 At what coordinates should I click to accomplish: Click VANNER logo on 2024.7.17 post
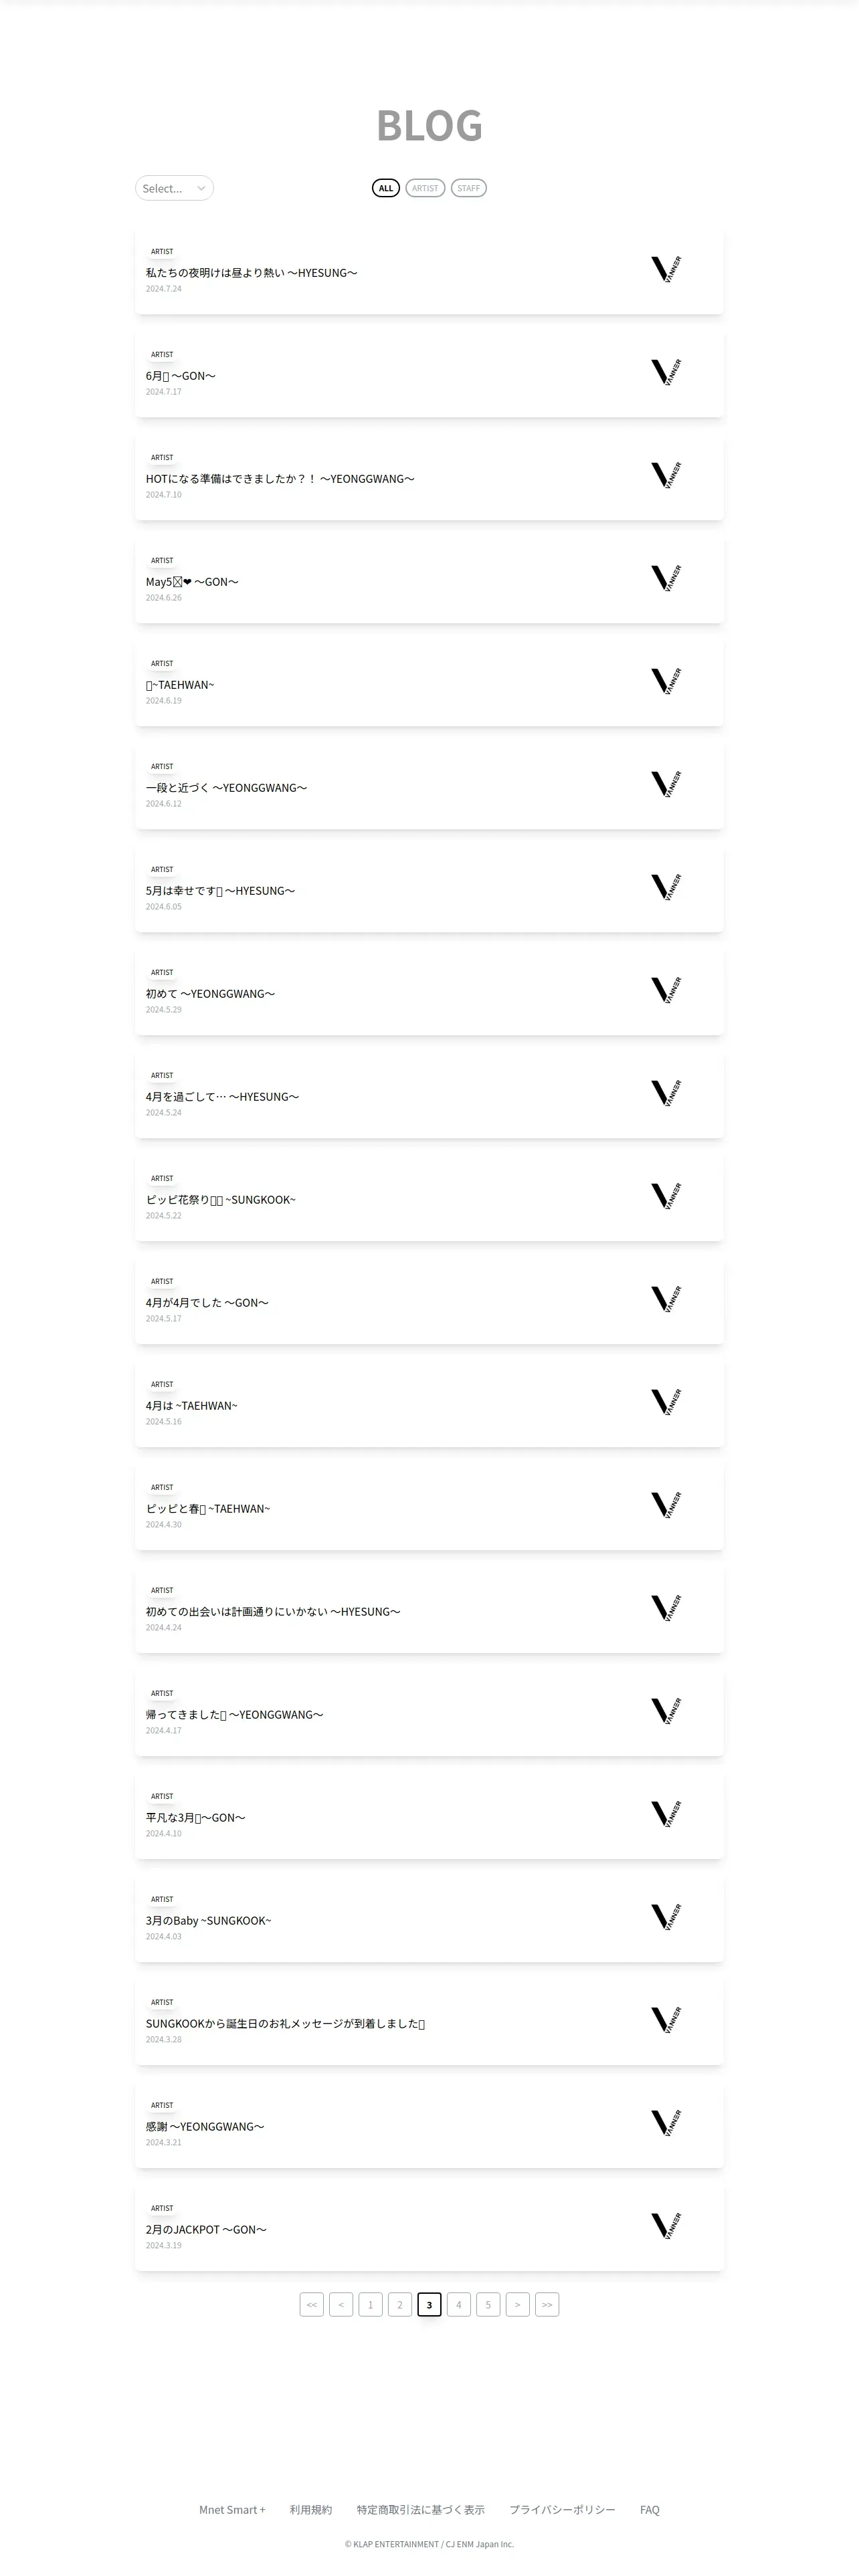pos(666,372)
